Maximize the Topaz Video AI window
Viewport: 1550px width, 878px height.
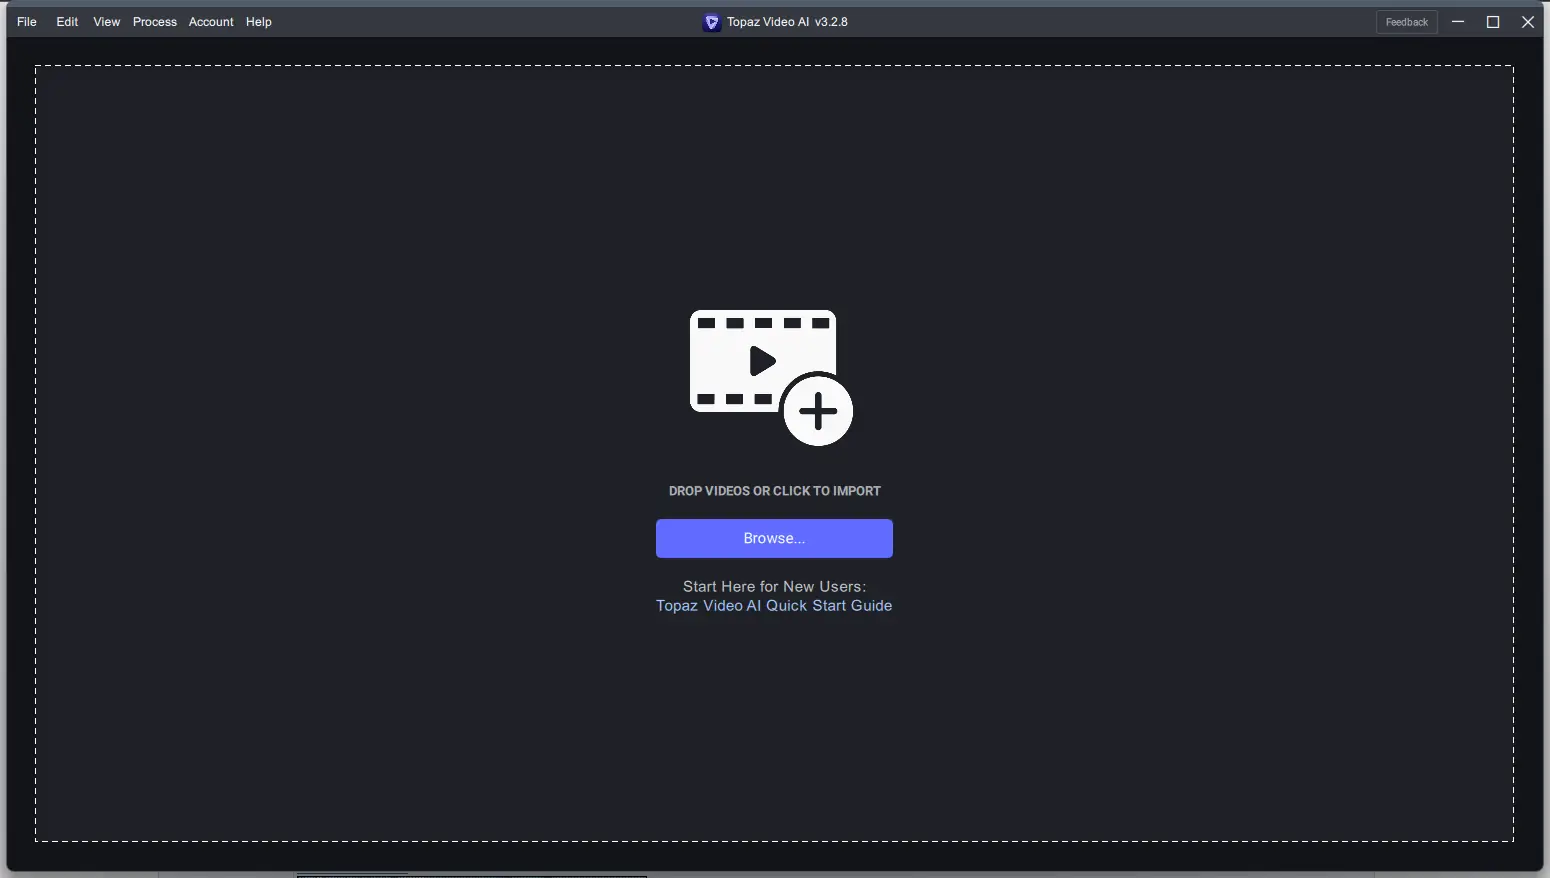(1493, 22)
